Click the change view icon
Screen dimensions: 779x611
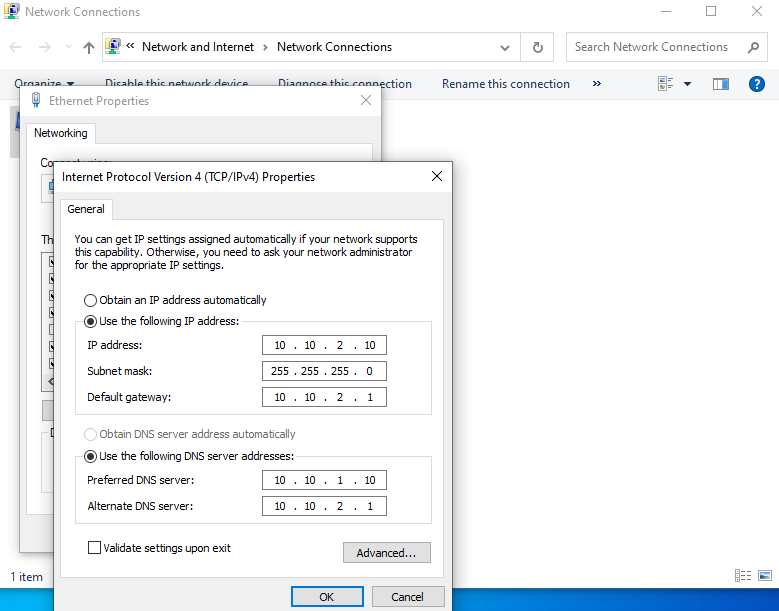tap(666, 84)
